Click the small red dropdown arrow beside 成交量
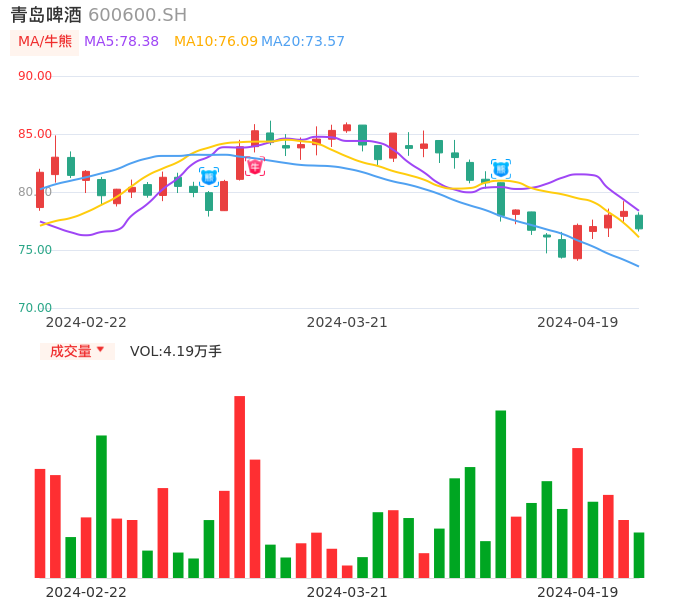 [100, 351]
